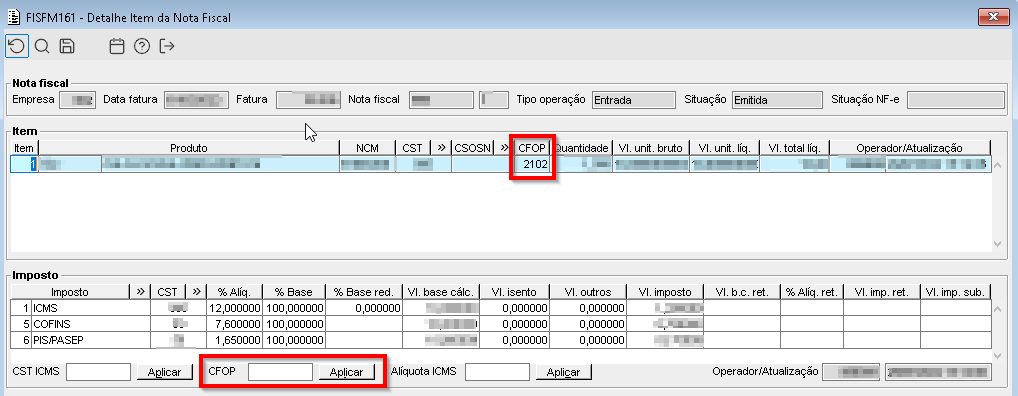
Task: Click the % Base red. column header
Action: [364, 292]
